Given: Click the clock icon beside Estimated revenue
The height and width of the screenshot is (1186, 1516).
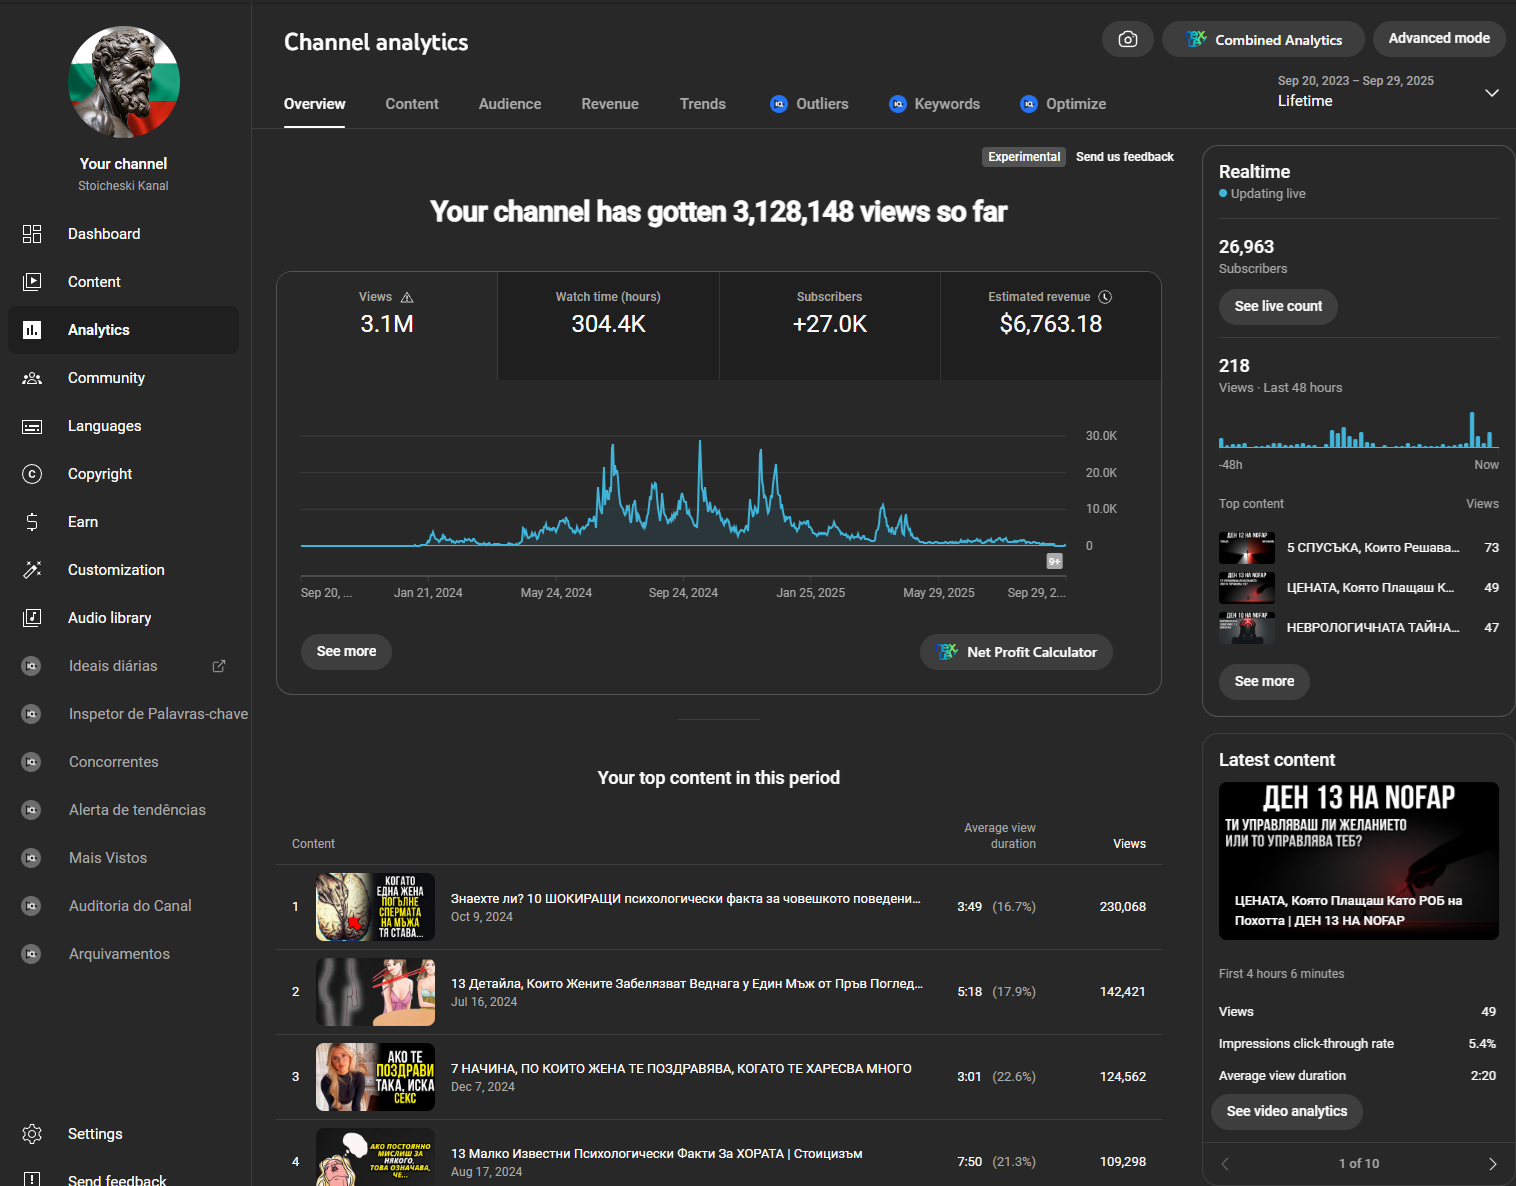Looking at the screenshot, I should click(x=1105, y=297).
